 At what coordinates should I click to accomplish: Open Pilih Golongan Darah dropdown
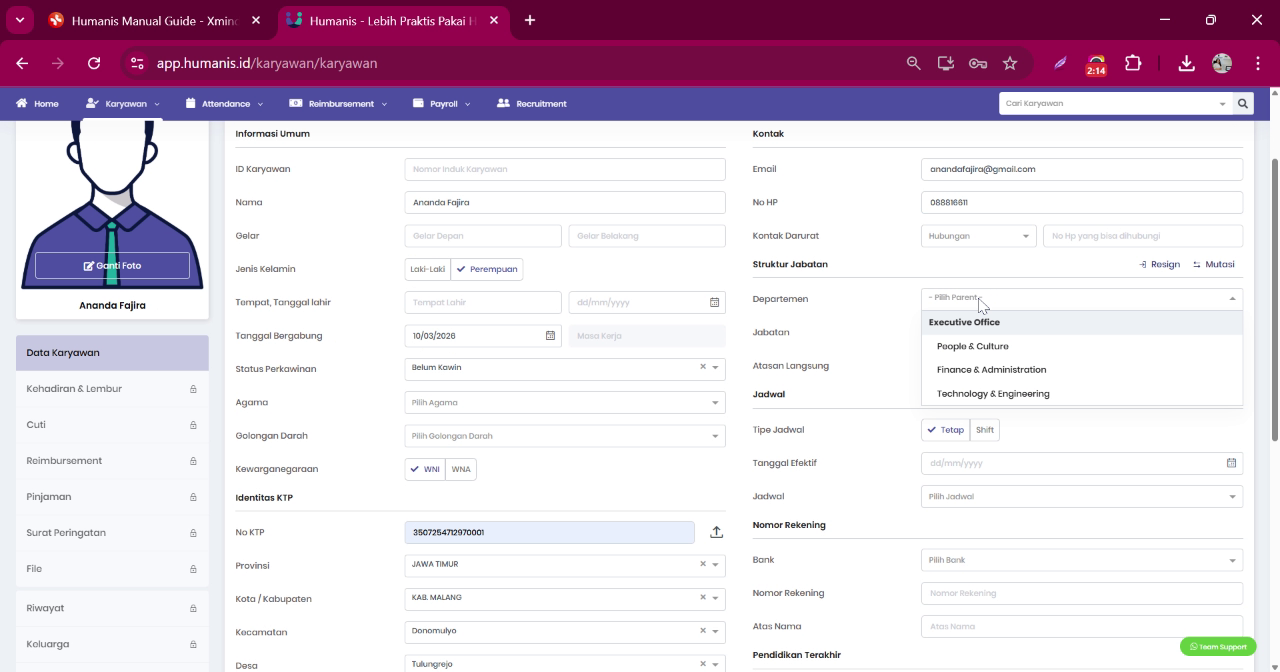point(565,436)
